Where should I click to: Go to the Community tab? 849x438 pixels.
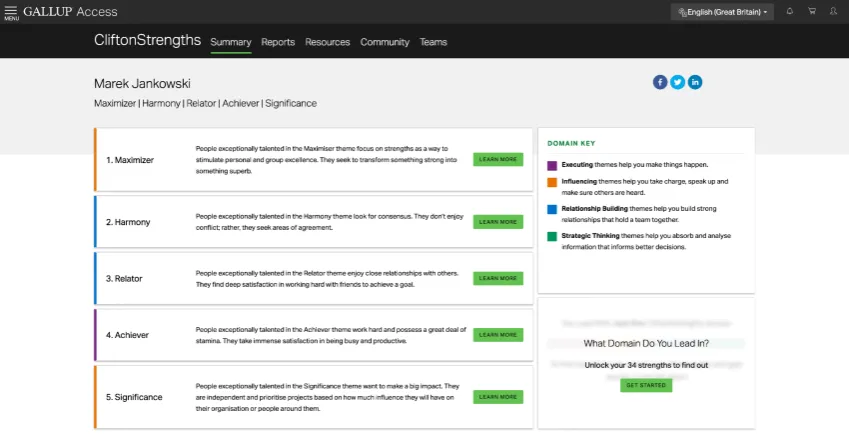[385, 42]
